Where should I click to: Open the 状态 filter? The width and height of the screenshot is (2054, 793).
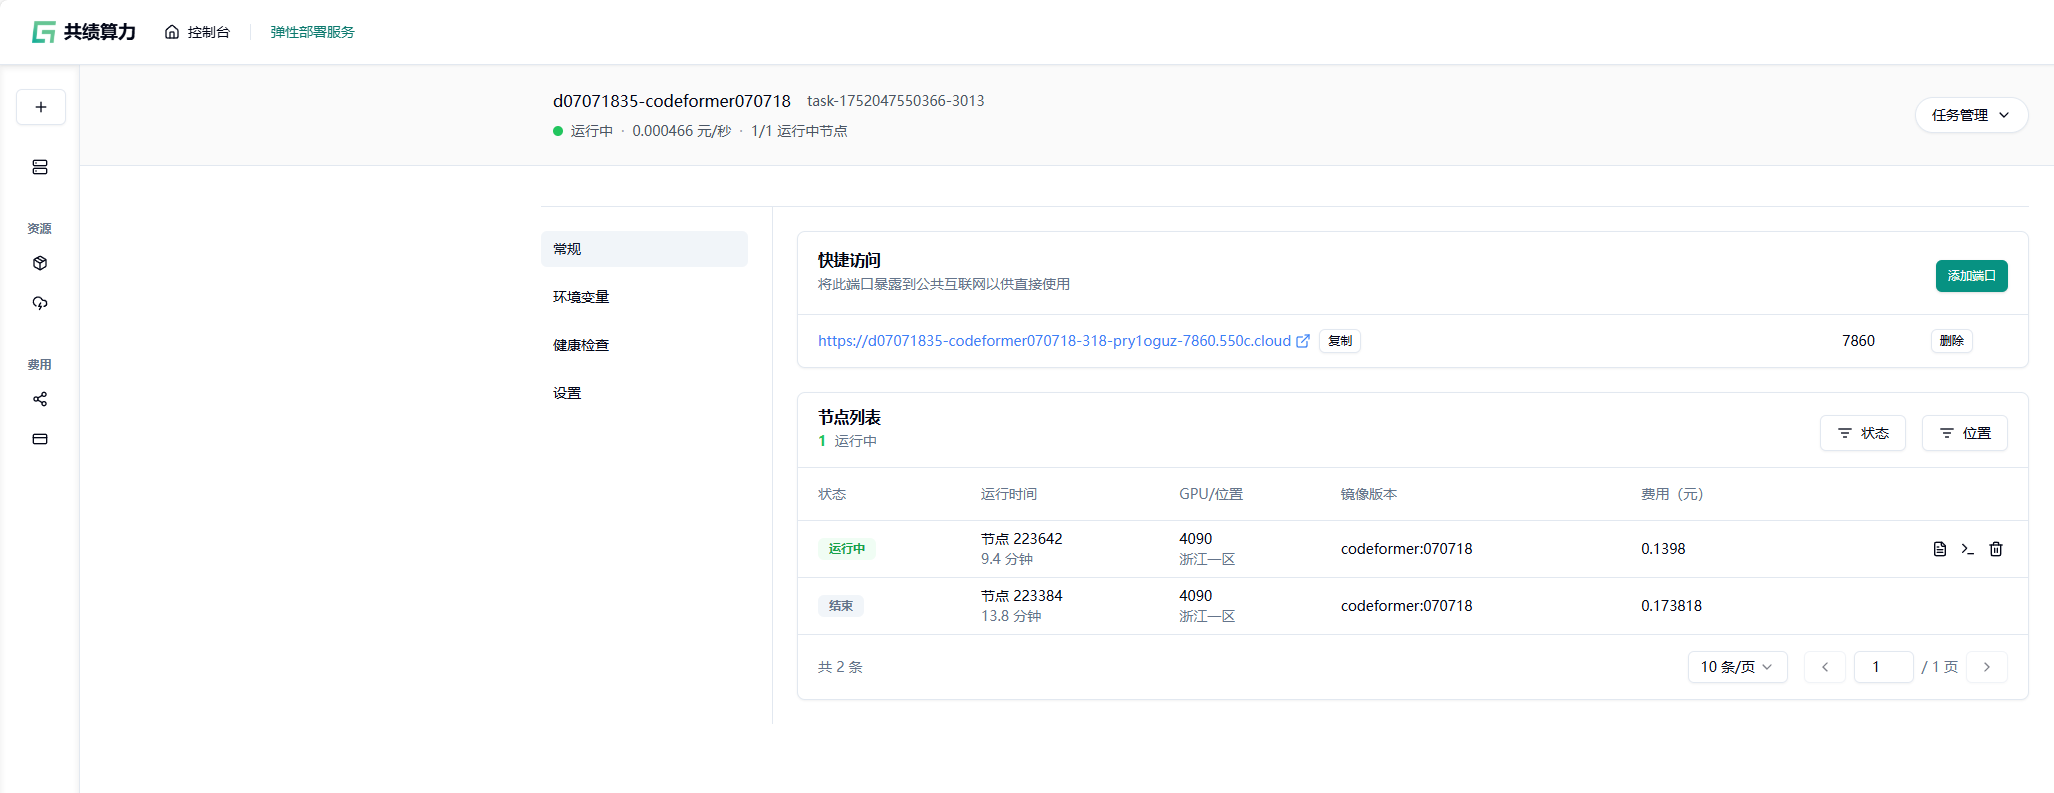tap(1862, 433)
